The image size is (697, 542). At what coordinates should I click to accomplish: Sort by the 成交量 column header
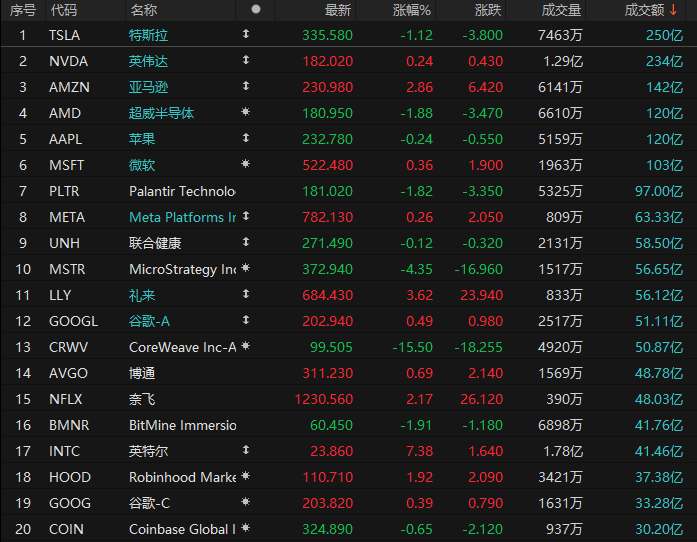(x=561, y=10)
